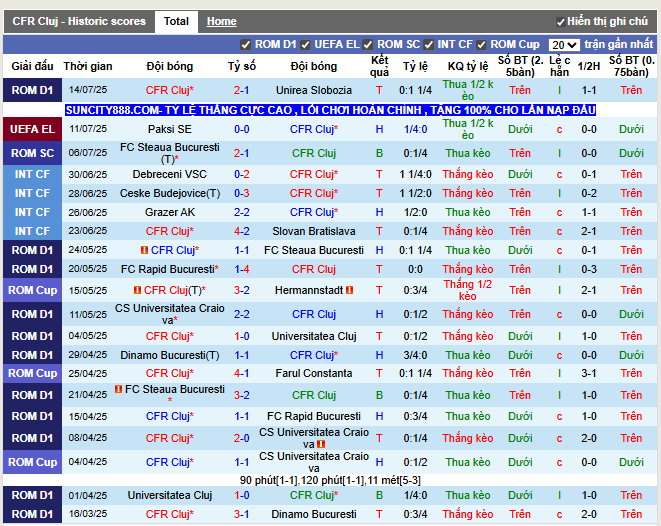Click the Thắng 1/2 kèo result cell

(468, 290)
